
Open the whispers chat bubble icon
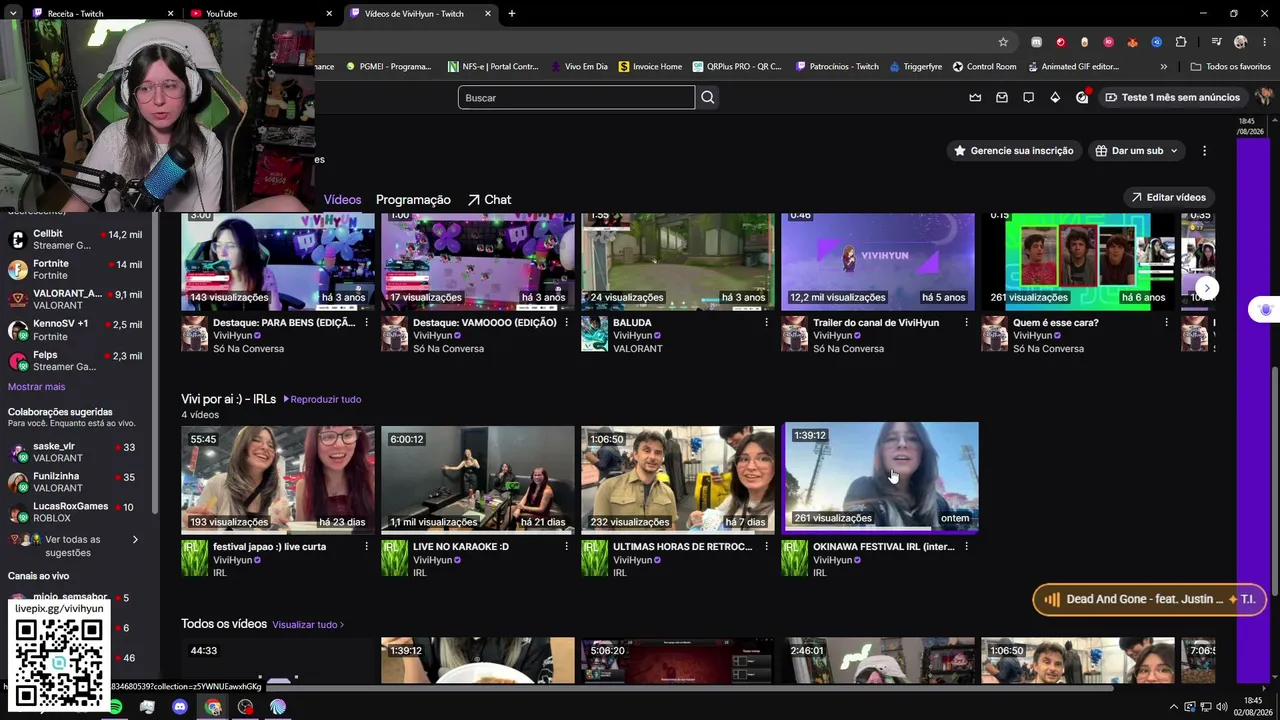pyautogui.click(x=1028, y=97)
